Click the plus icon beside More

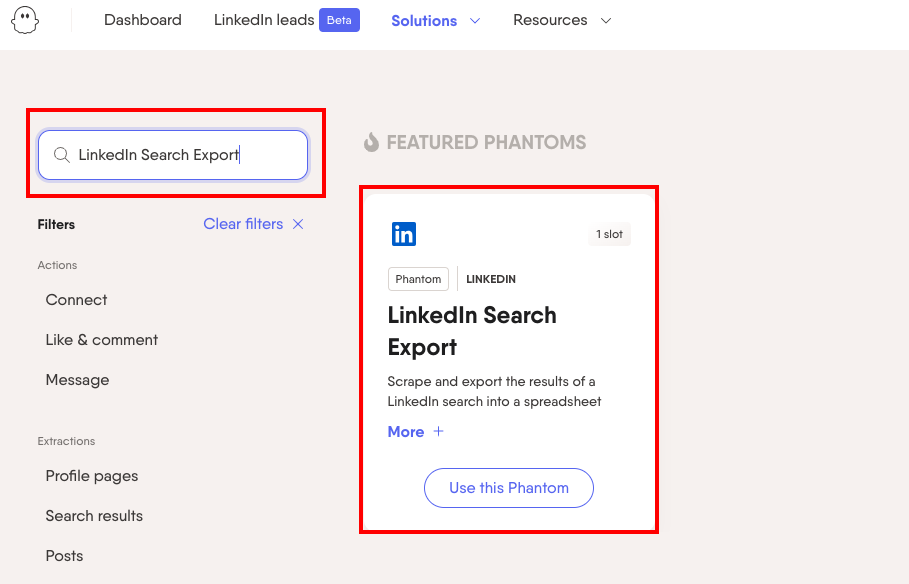[x=438, y=432]
